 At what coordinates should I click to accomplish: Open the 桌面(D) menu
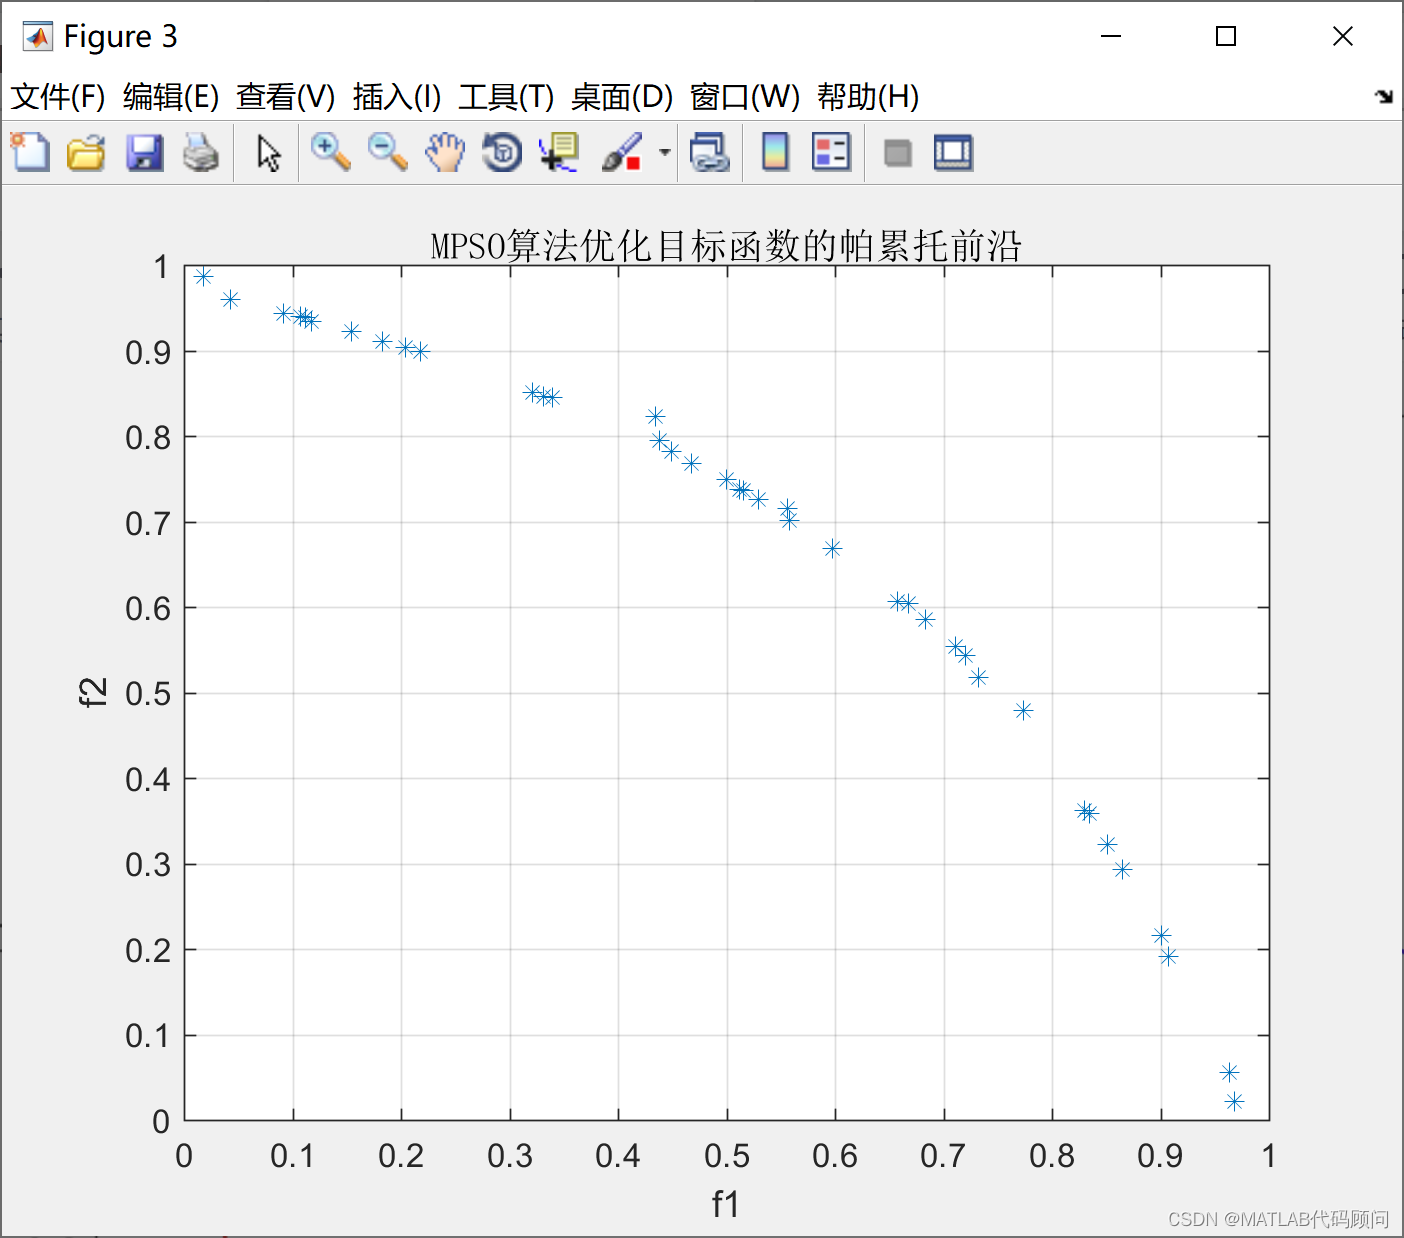coord(622,97)
